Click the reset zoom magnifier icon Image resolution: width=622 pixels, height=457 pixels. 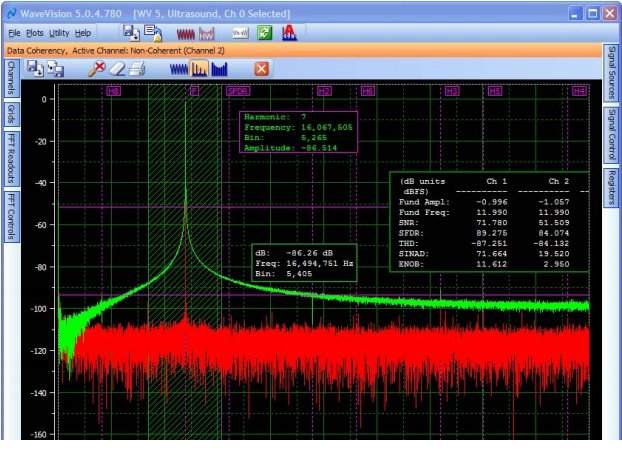[x=97, y=69]
